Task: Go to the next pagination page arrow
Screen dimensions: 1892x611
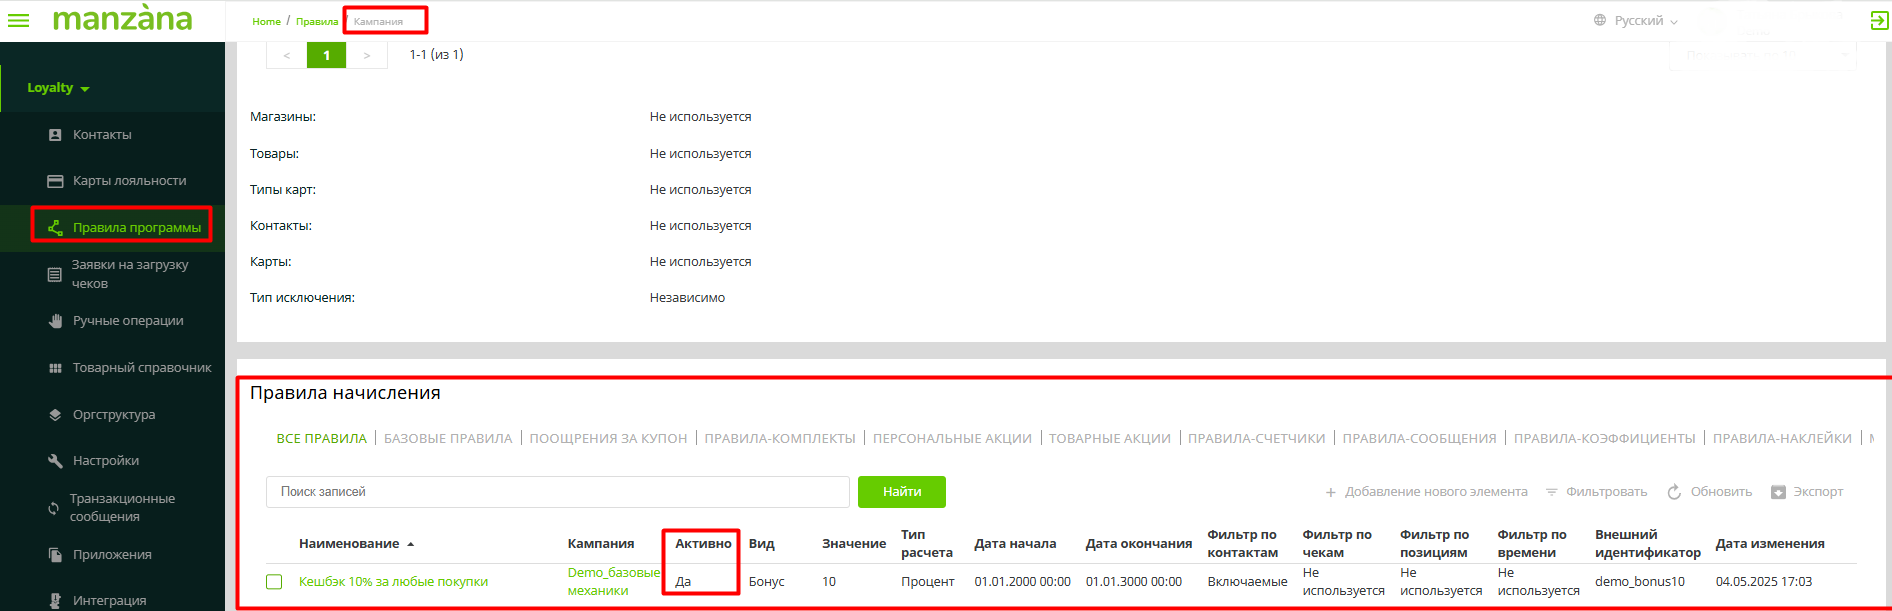Action: coord(367,55)
